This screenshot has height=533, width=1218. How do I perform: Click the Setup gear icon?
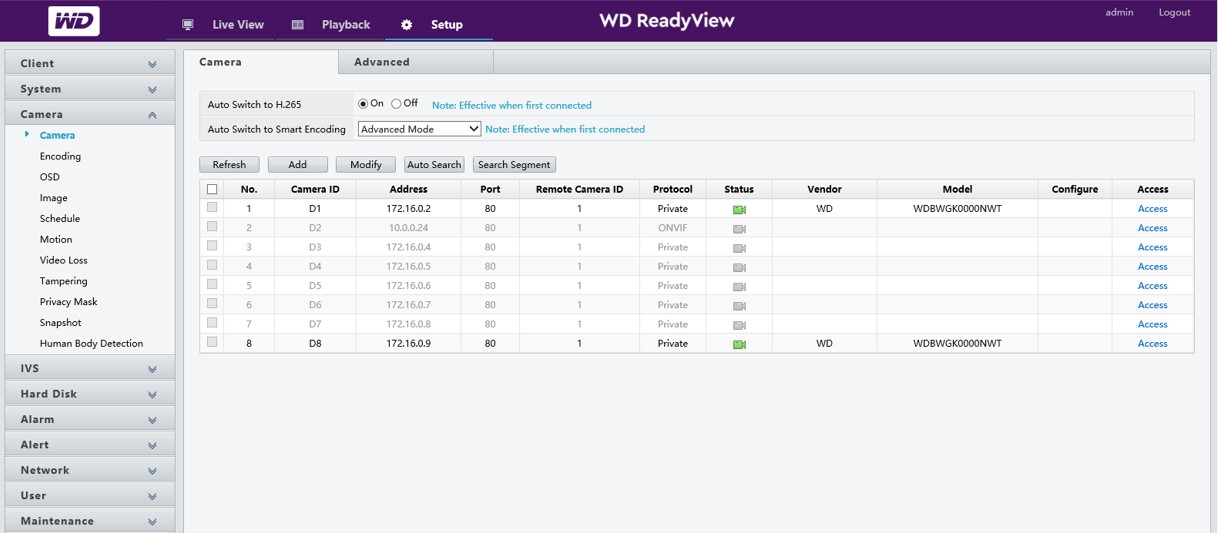pos(406,25)
